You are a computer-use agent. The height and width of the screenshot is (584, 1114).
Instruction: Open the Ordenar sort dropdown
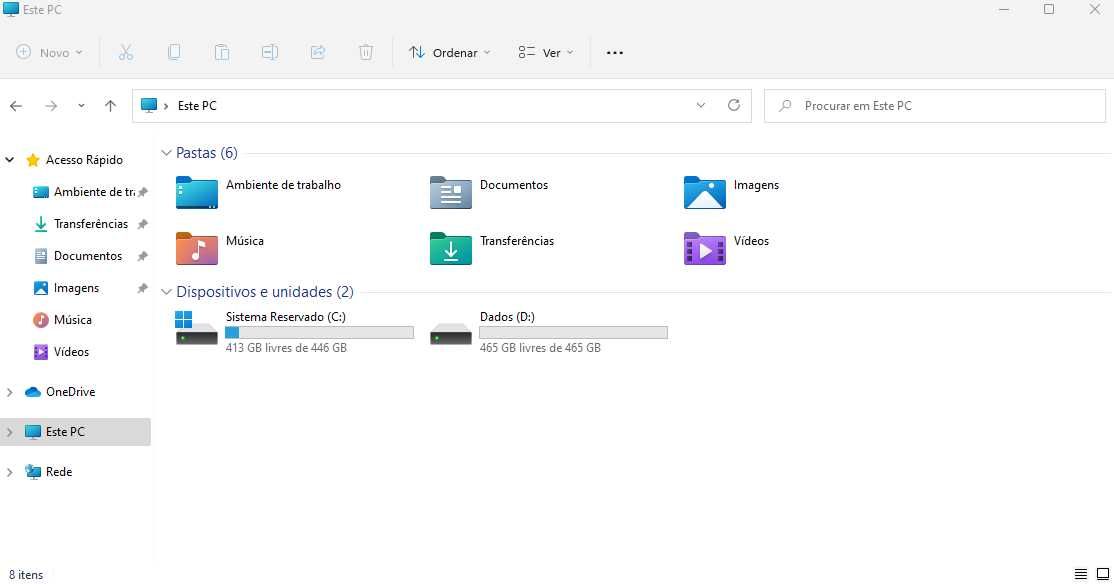click(450, 53)
